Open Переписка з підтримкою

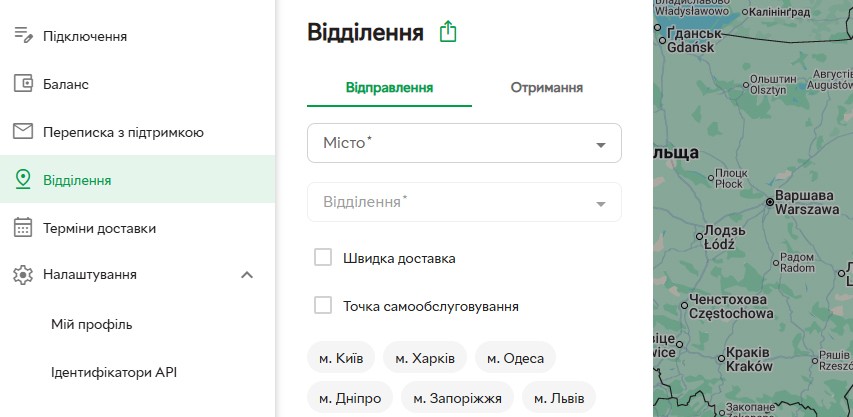[x=138, y=132]
